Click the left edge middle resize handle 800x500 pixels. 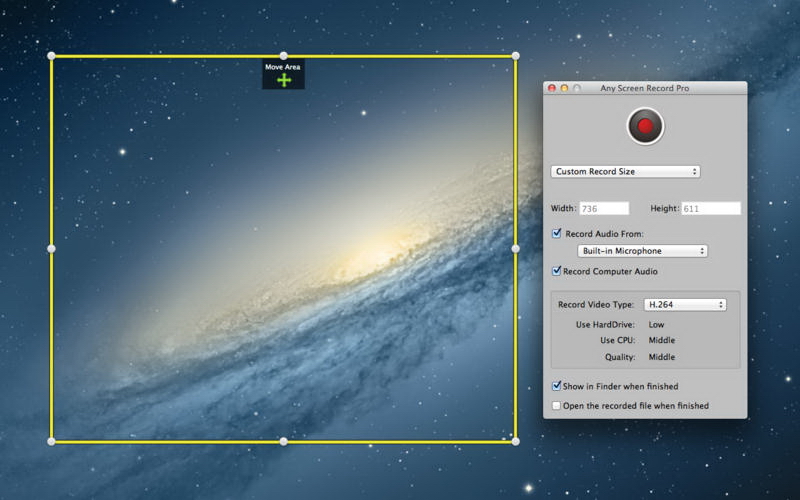[x=51, y=248]
